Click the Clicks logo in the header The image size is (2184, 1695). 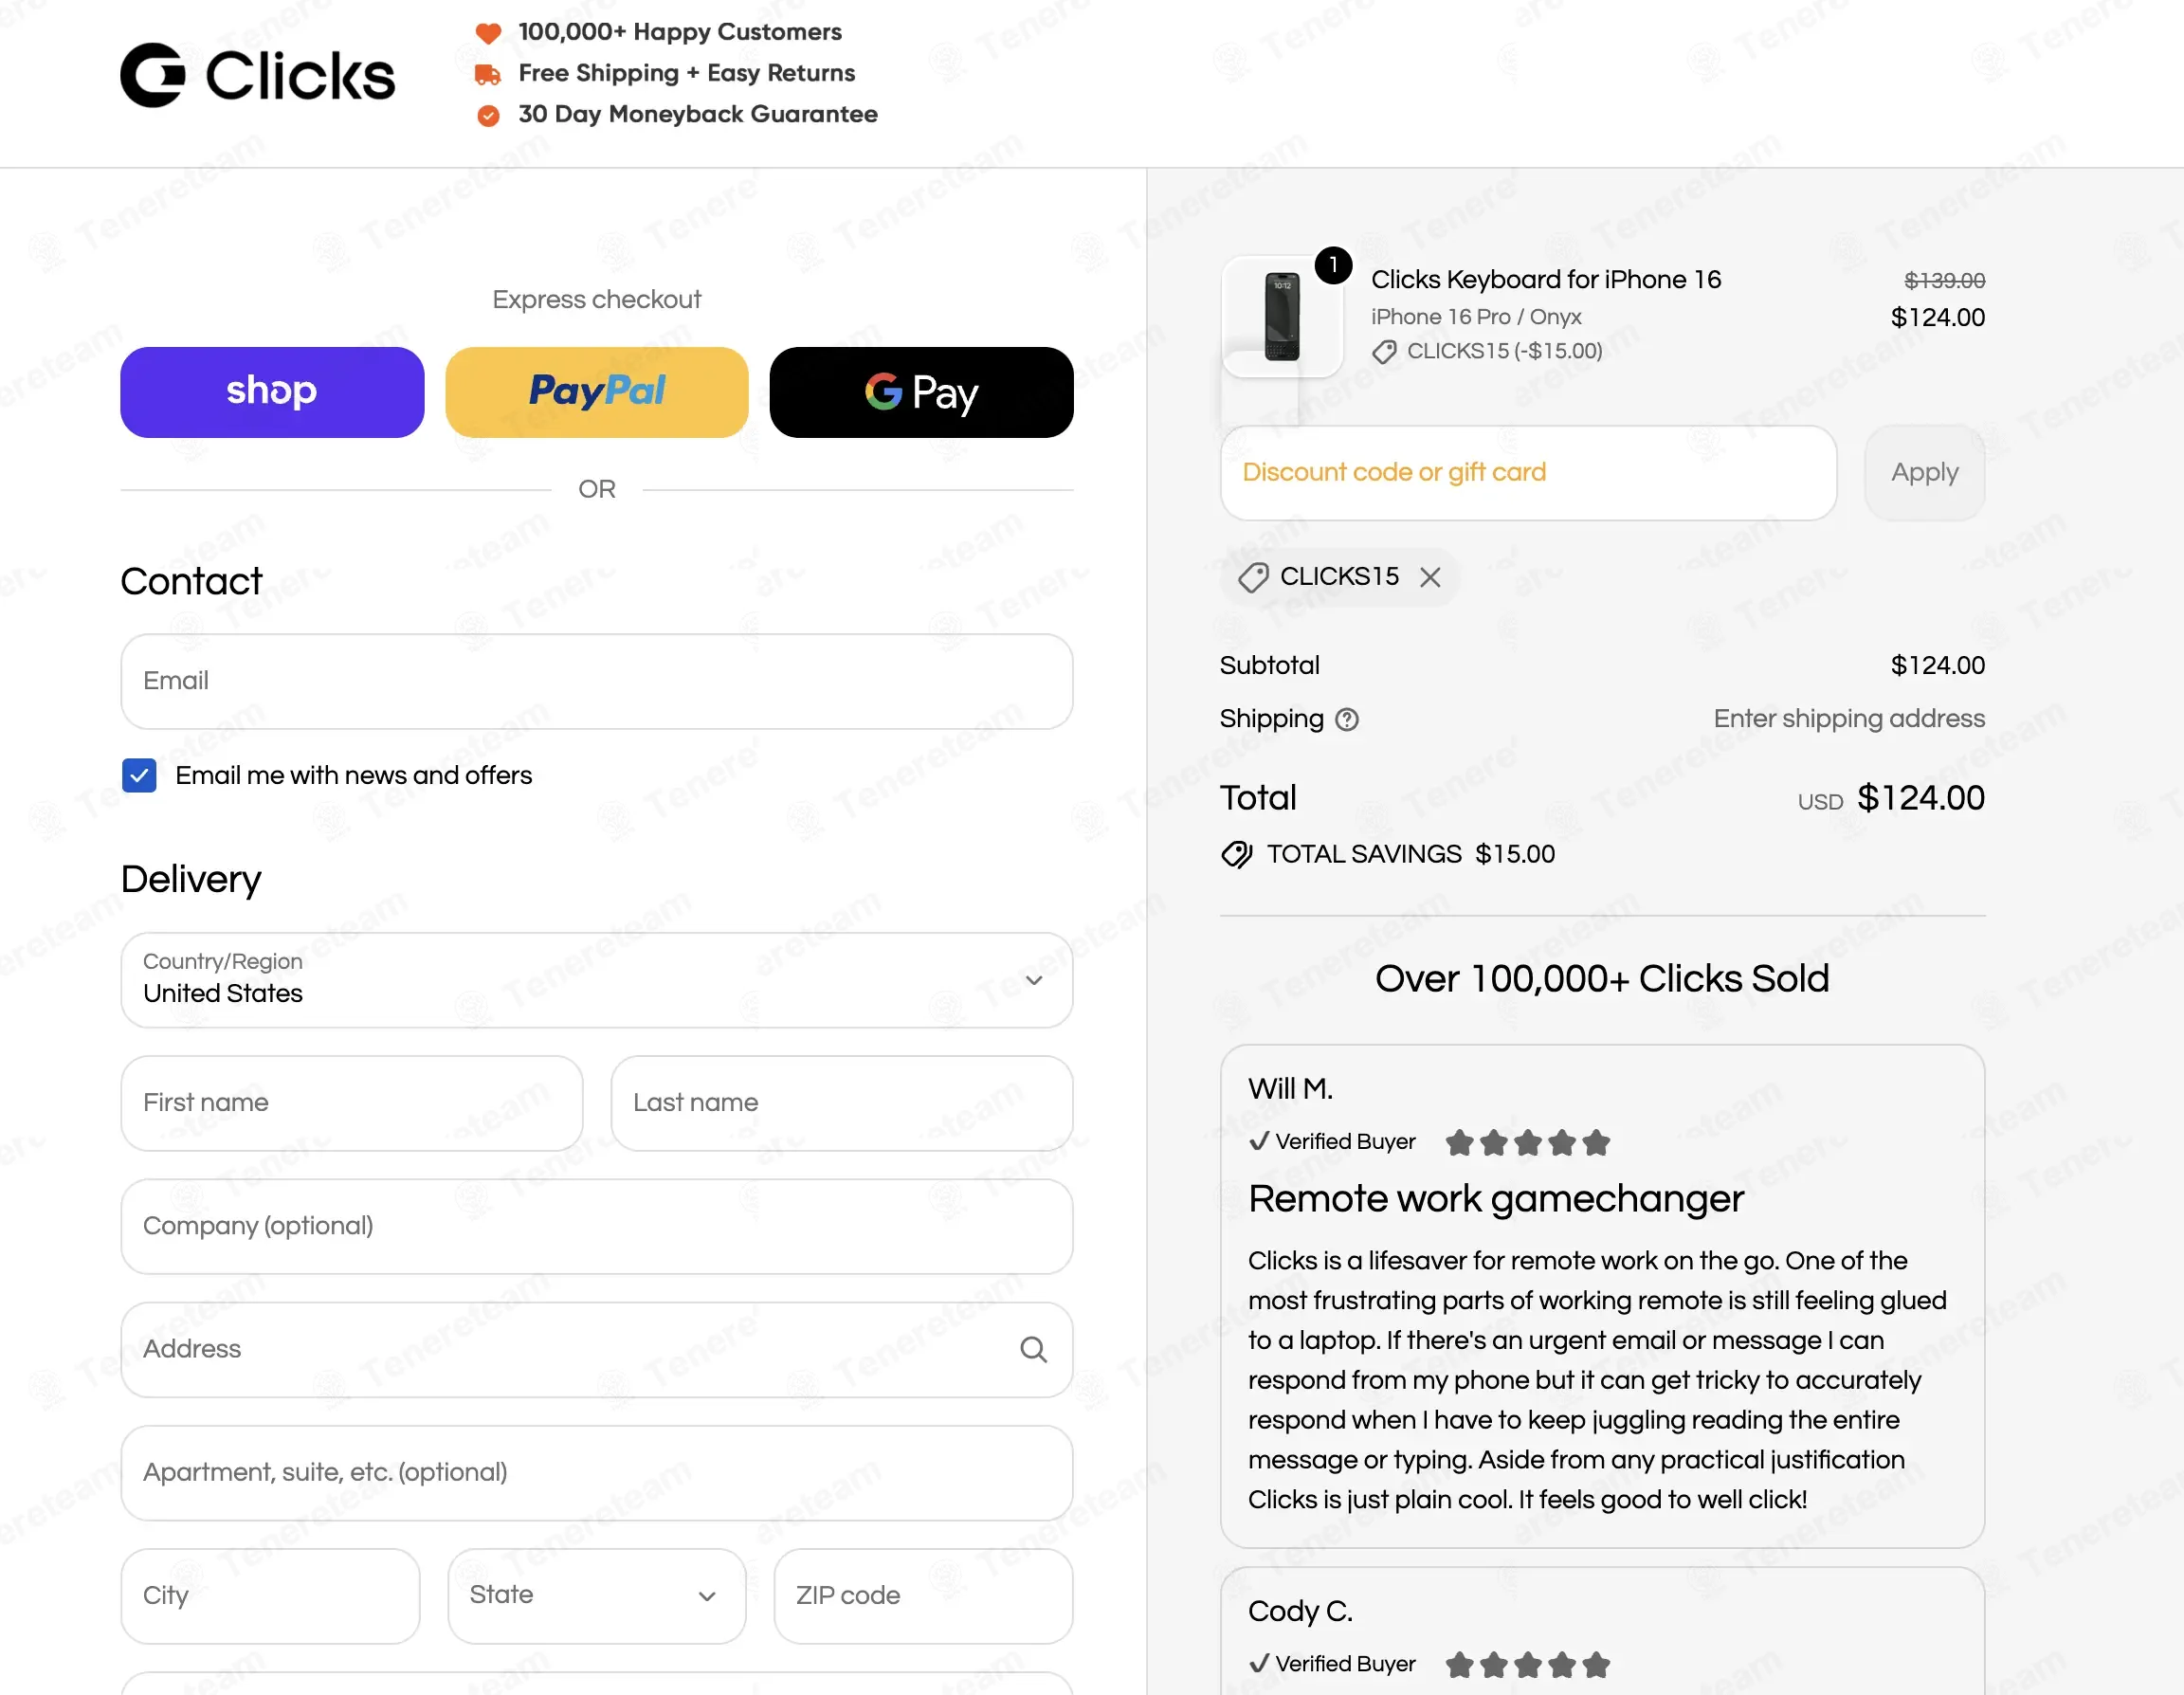tap(257, 75)
